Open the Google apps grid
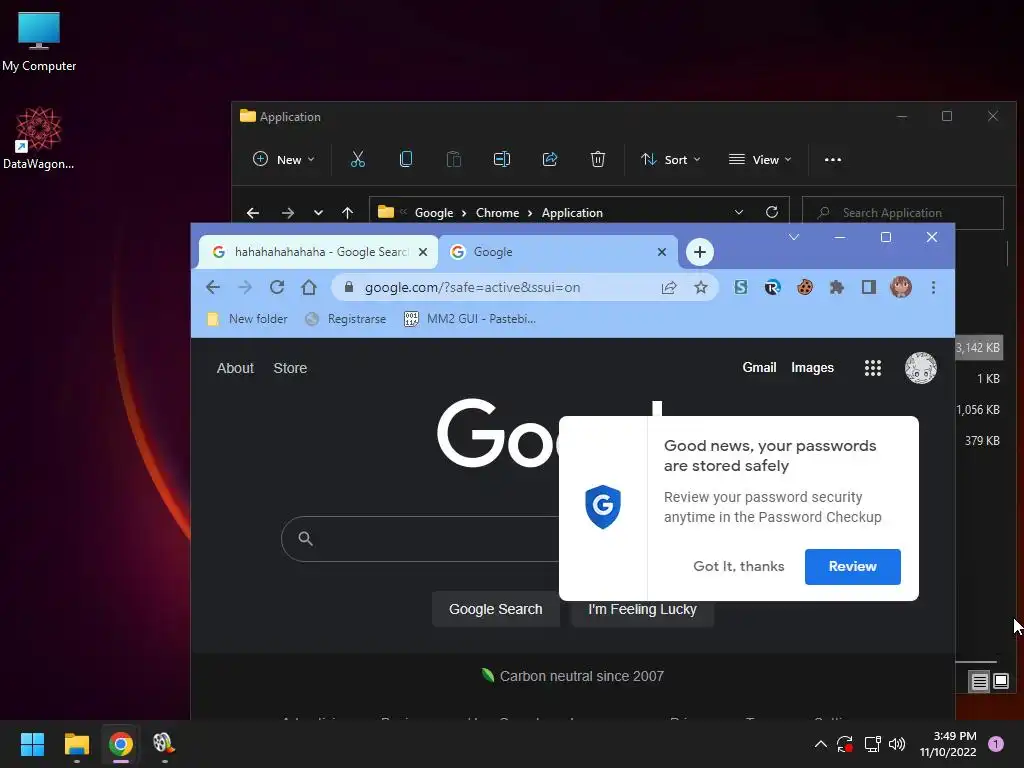The width and height of the screenshot is (1024, 768). click(873, 368)
